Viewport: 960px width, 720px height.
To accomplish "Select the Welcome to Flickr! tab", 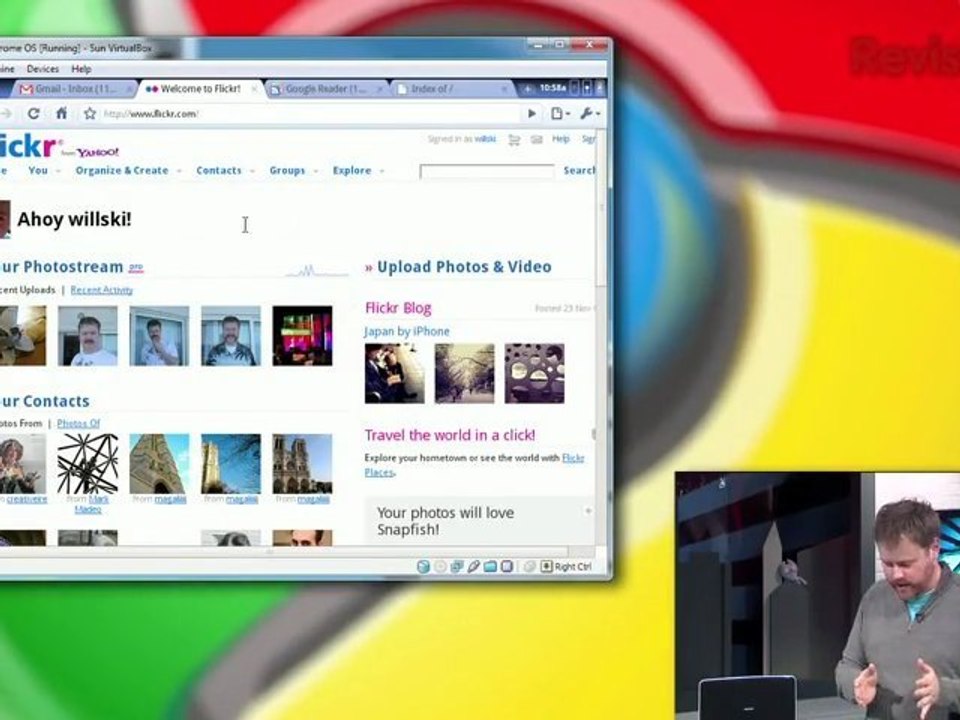I will (x=201, y=89).
